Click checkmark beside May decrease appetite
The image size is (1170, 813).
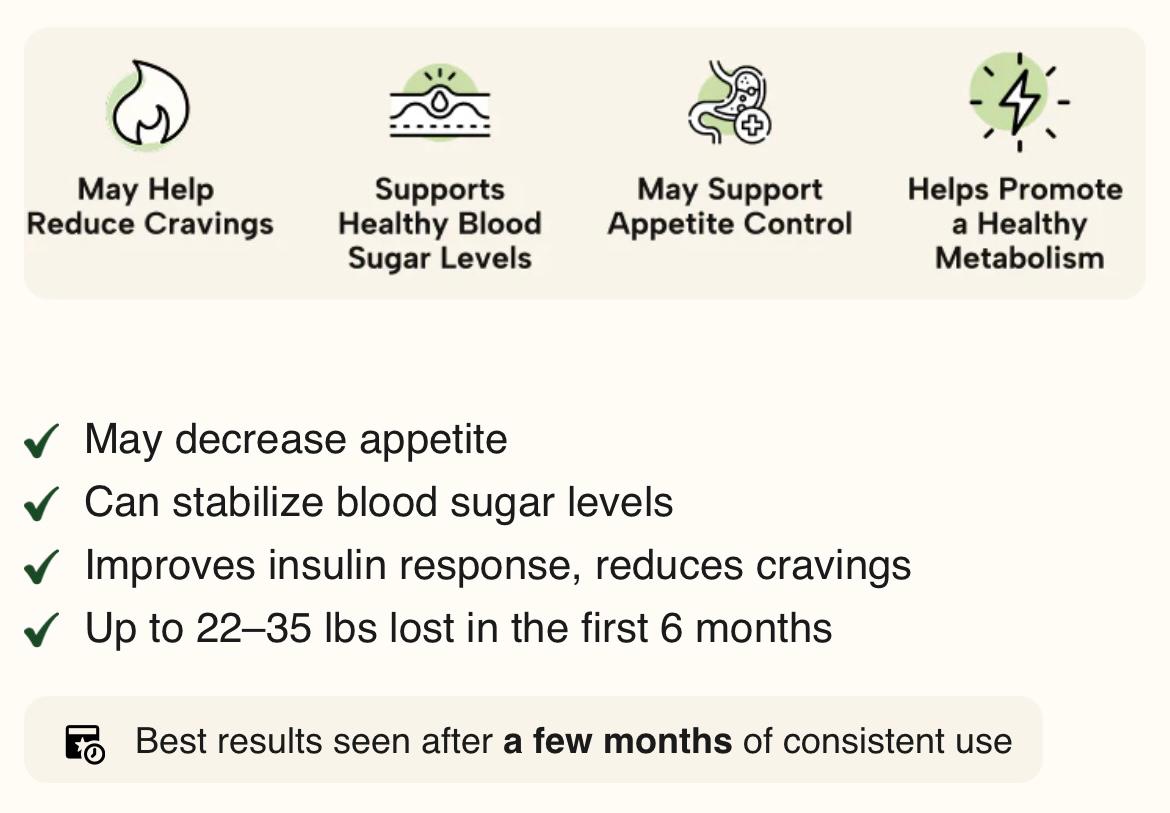coord(42,440)
